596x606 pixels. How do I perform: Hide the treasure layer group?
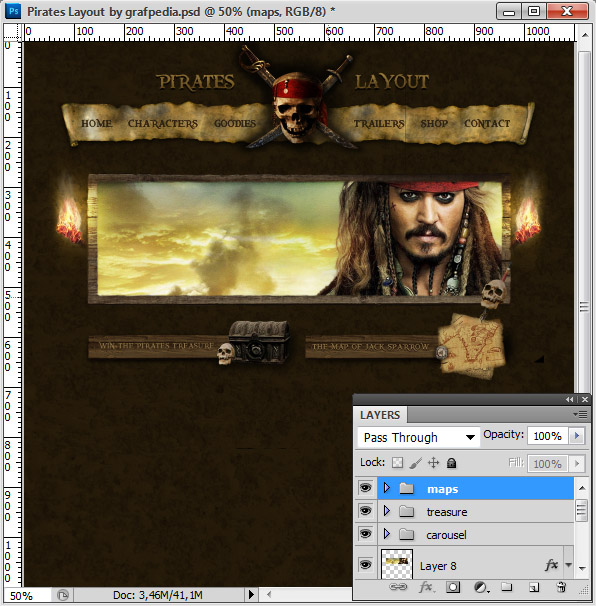365,511
